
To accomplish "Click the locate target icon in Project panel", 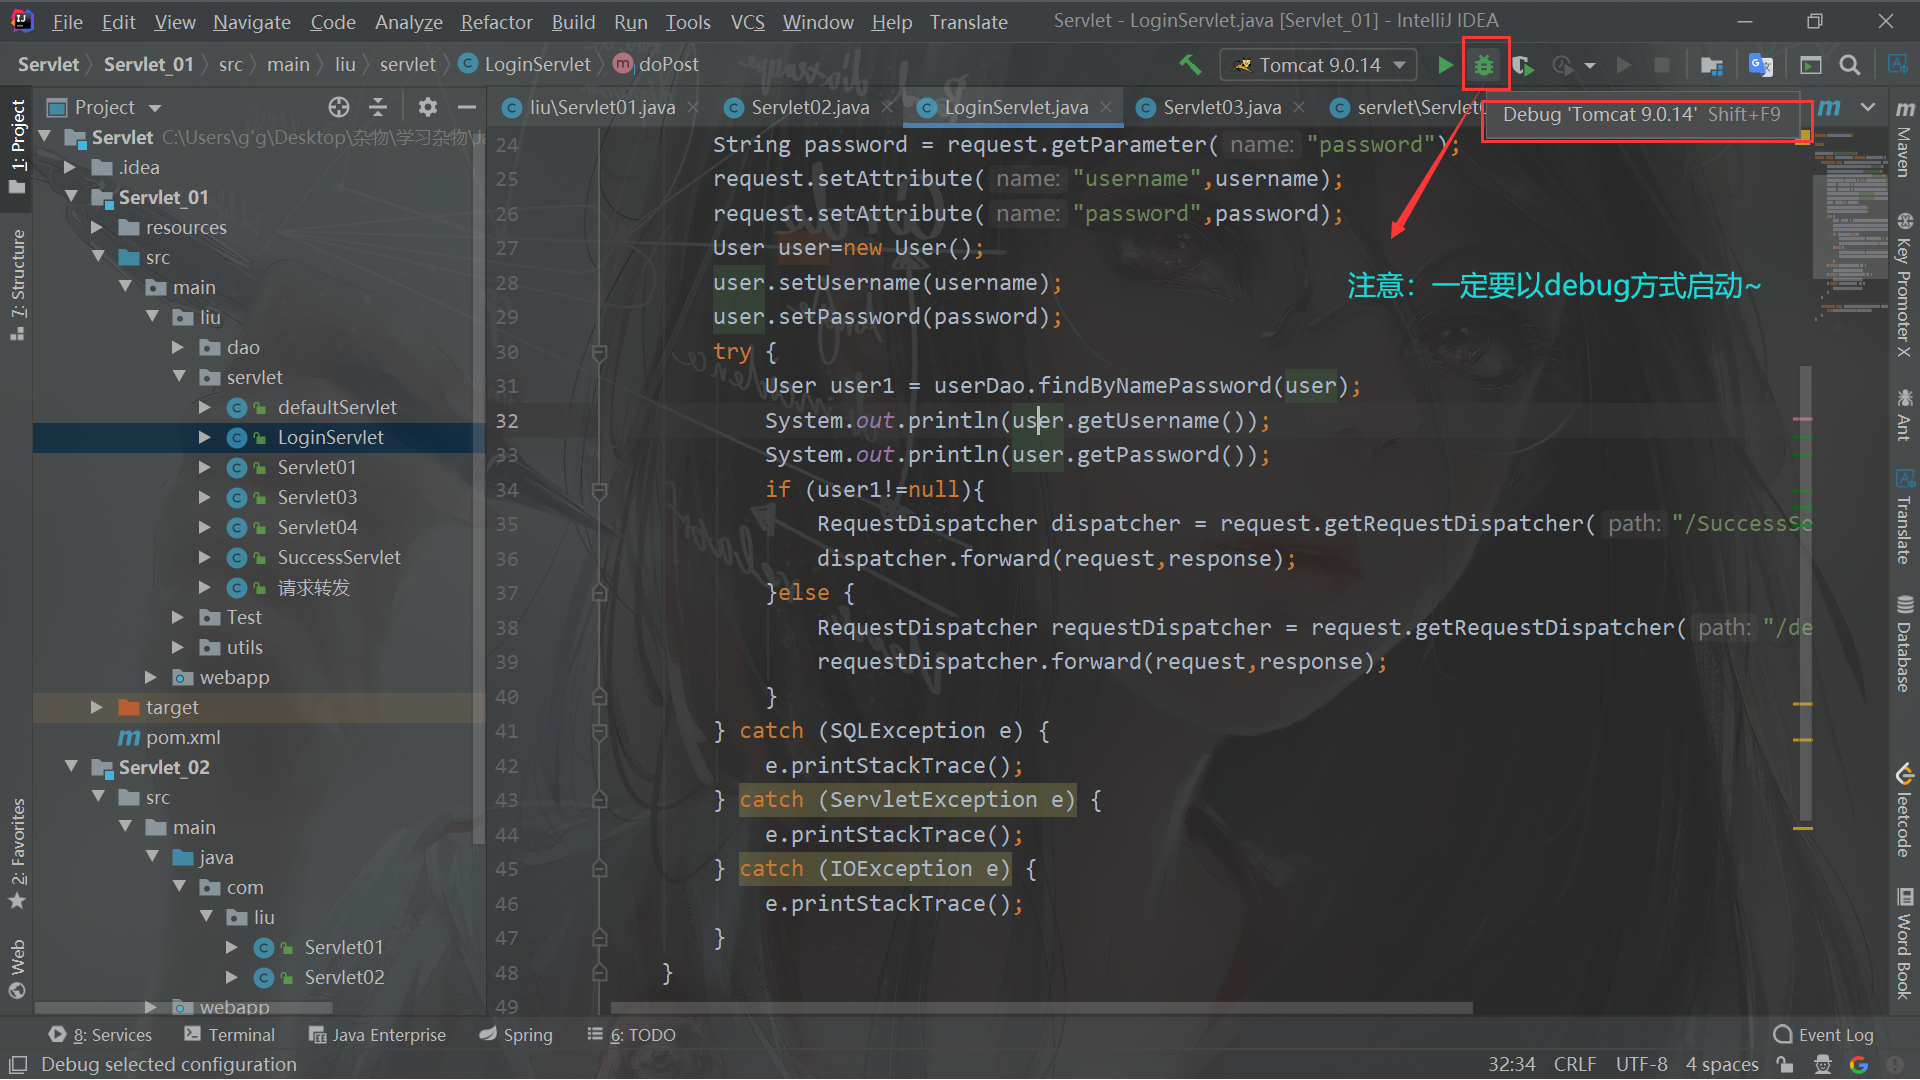I will tap(339, 107).
